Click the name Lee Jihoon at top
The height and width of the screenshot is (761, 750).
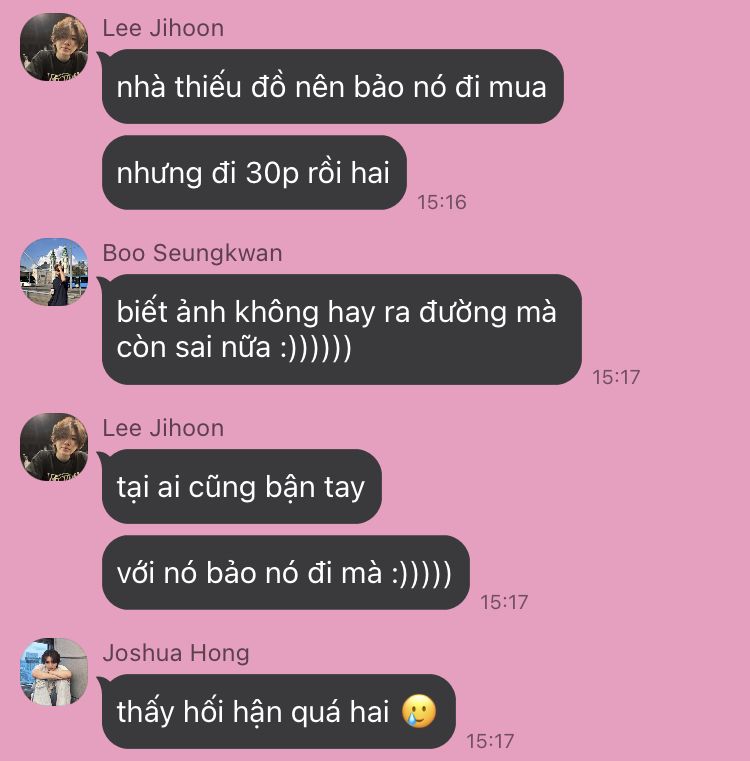pos(163,28)
